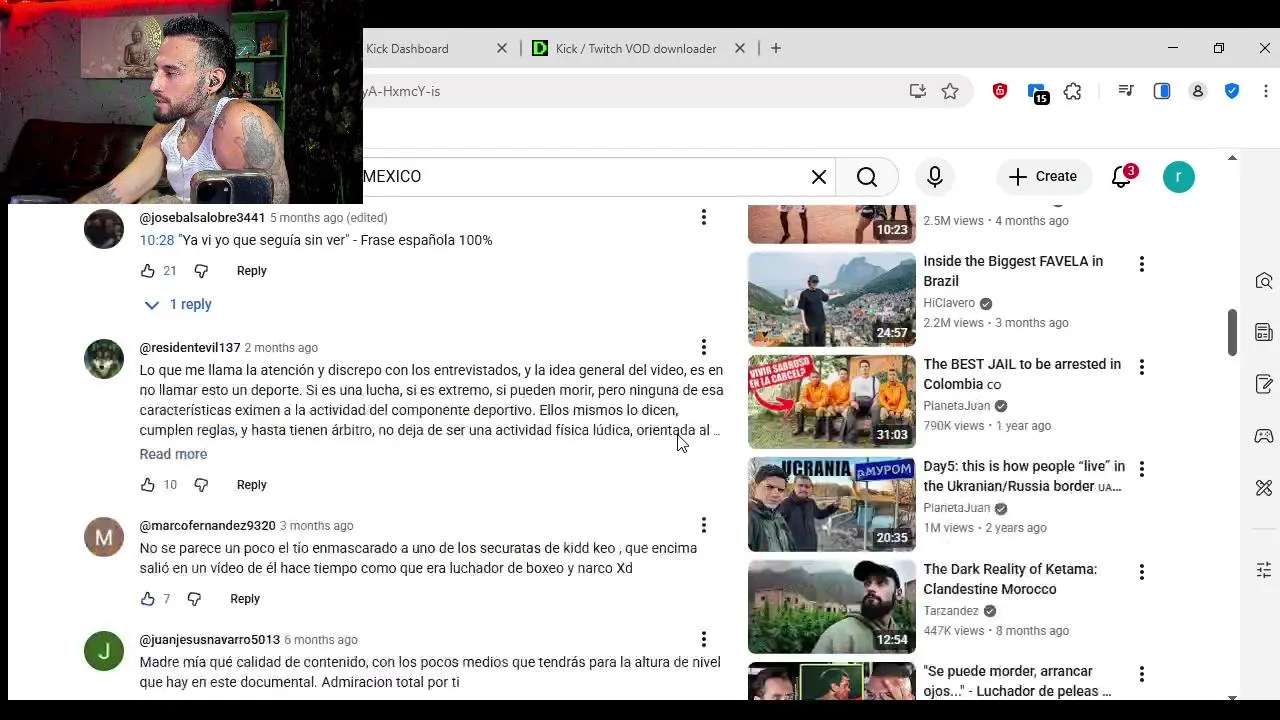This screenshot has height=720, width=1280.
Task: Open @residentevil137's wolf avatar
Action: click(104, 359)
